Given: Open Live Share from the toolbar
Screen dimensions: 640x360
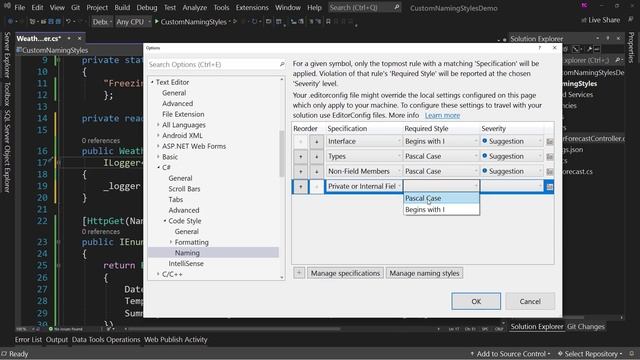Looking at the screenshot, I should [600, 20].
